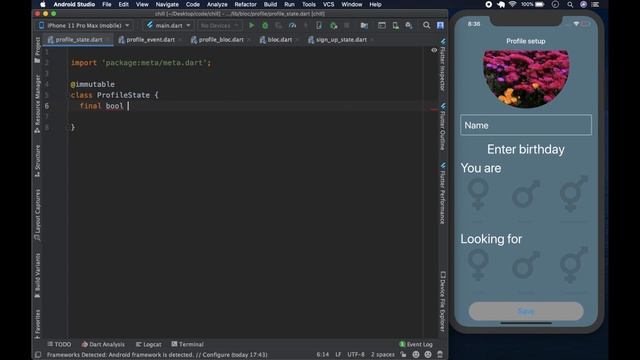
Task: Select female symbol under You are
Action: click(478, 195)
